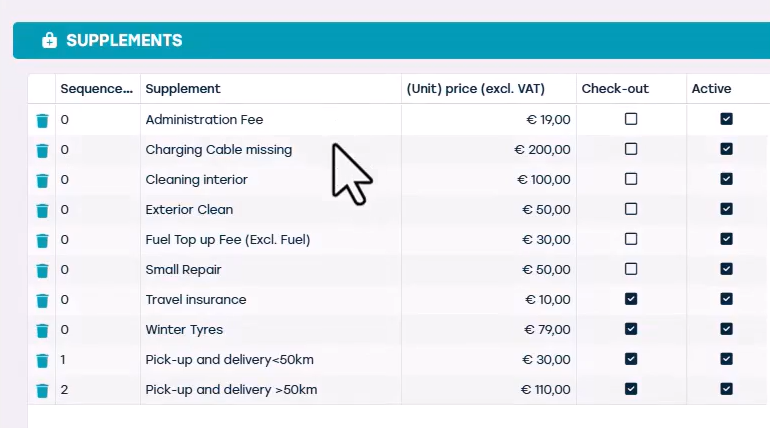Delete the Travel insurance supplement
The image size is (770, 428).
point(42,300)
